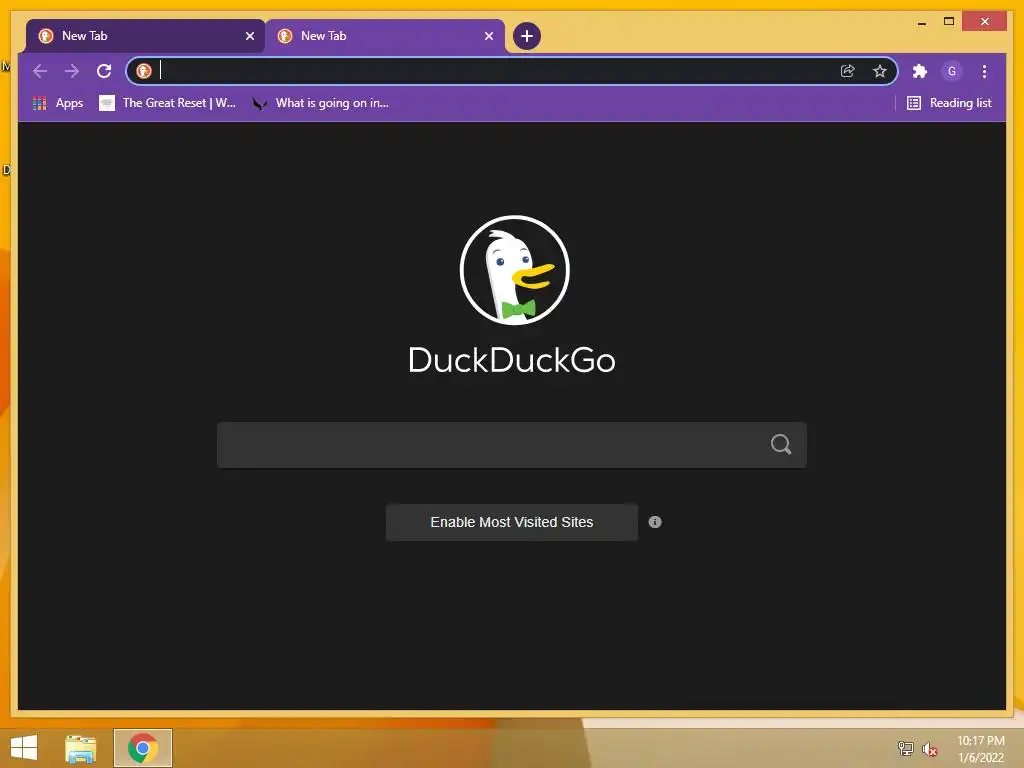Click the Chrome taskbar icon
This screenshot has height=768, width=1024.
[x=143, y=748]
